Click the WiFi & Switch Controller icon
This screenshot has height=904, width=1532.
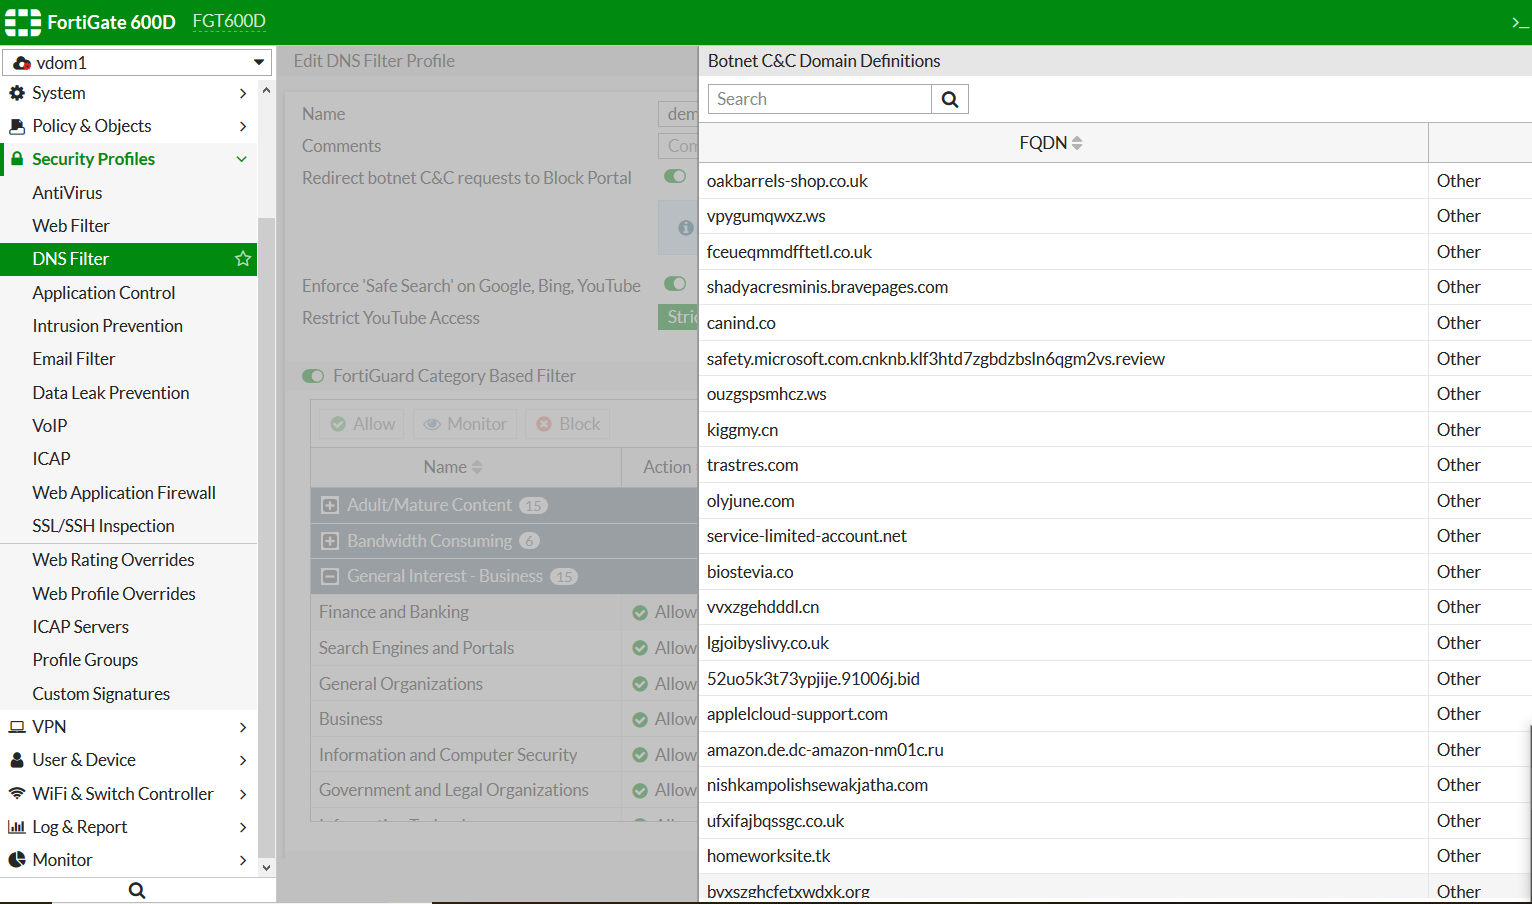click(17, 794)
